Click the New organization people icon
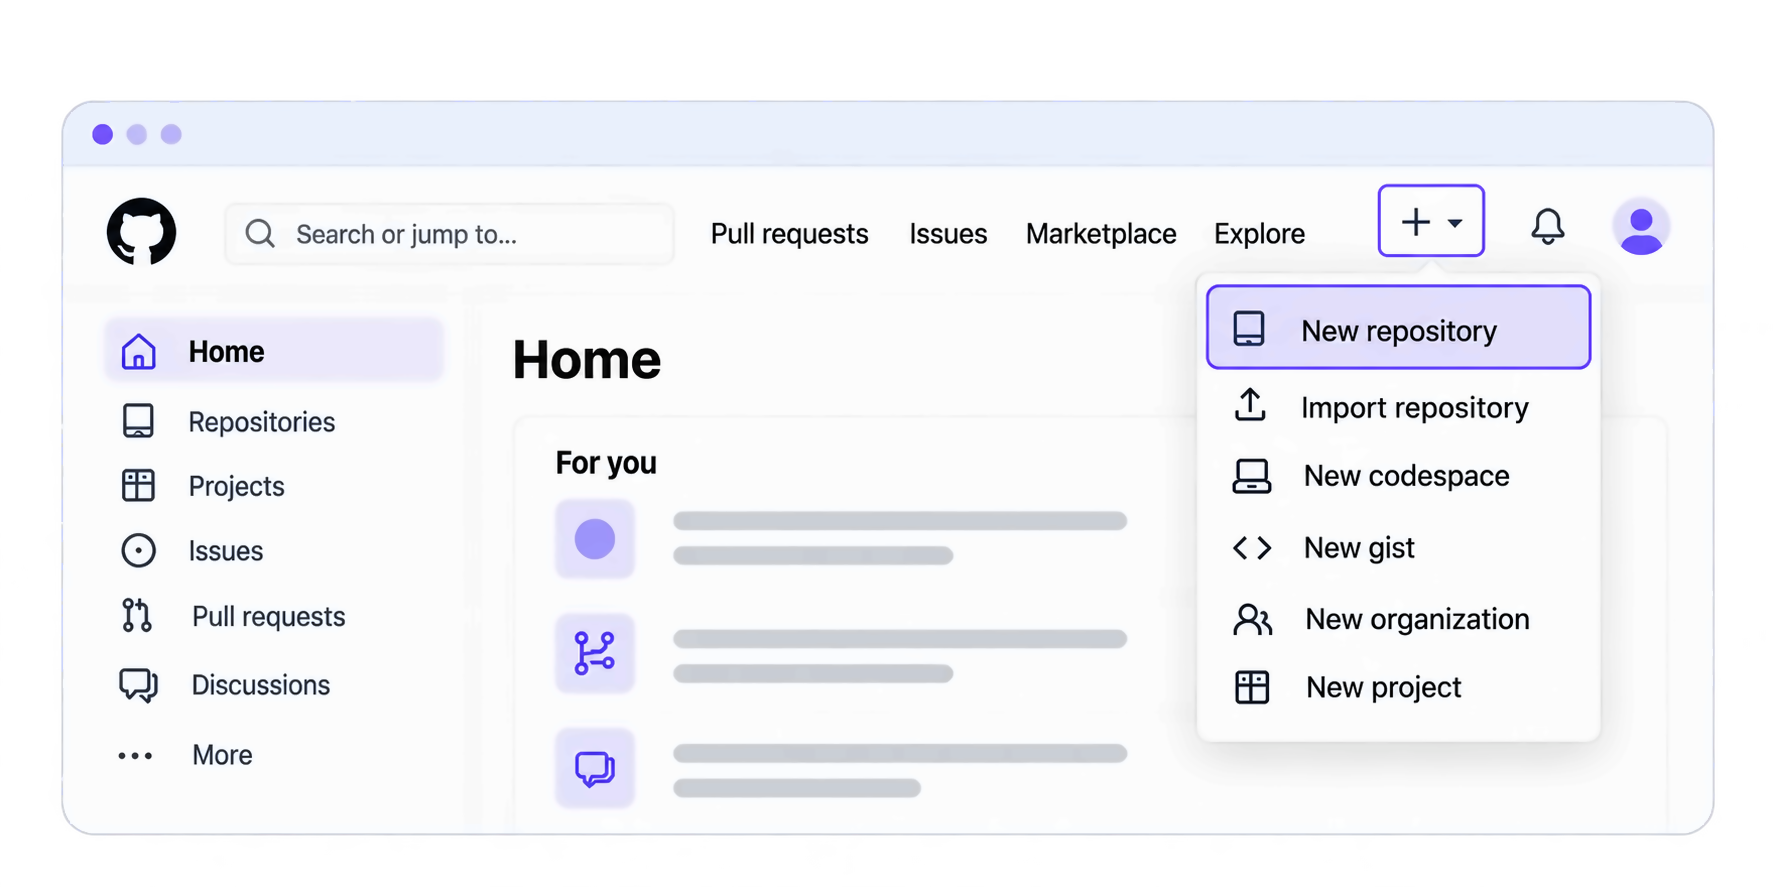 click(x=1252, y=620)
